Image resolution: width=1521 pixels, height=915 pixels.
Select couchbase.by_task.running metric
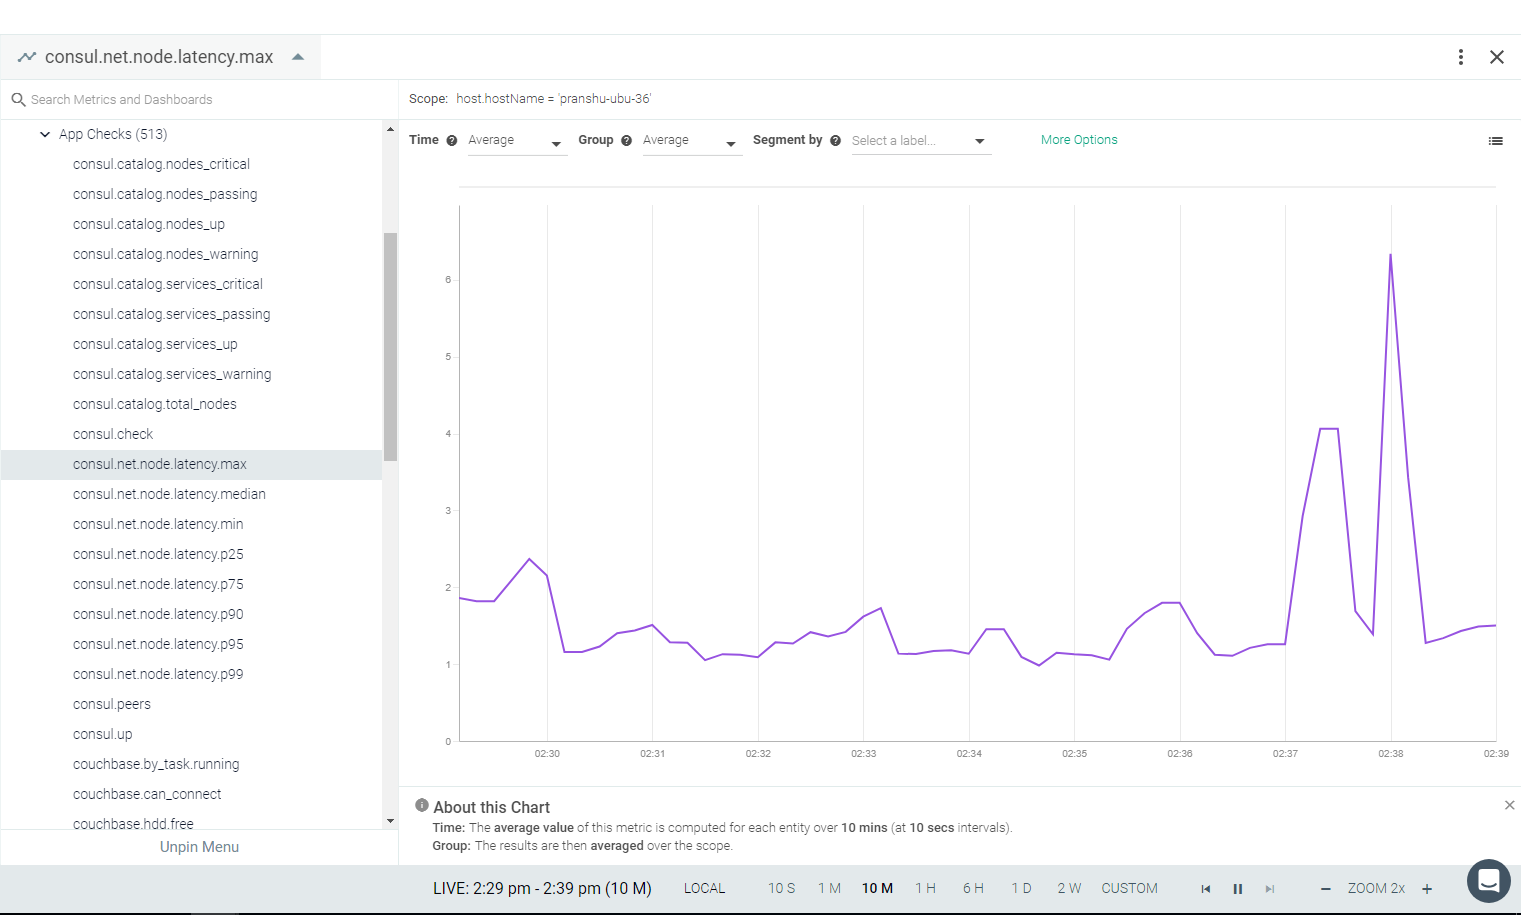point(192,764)
